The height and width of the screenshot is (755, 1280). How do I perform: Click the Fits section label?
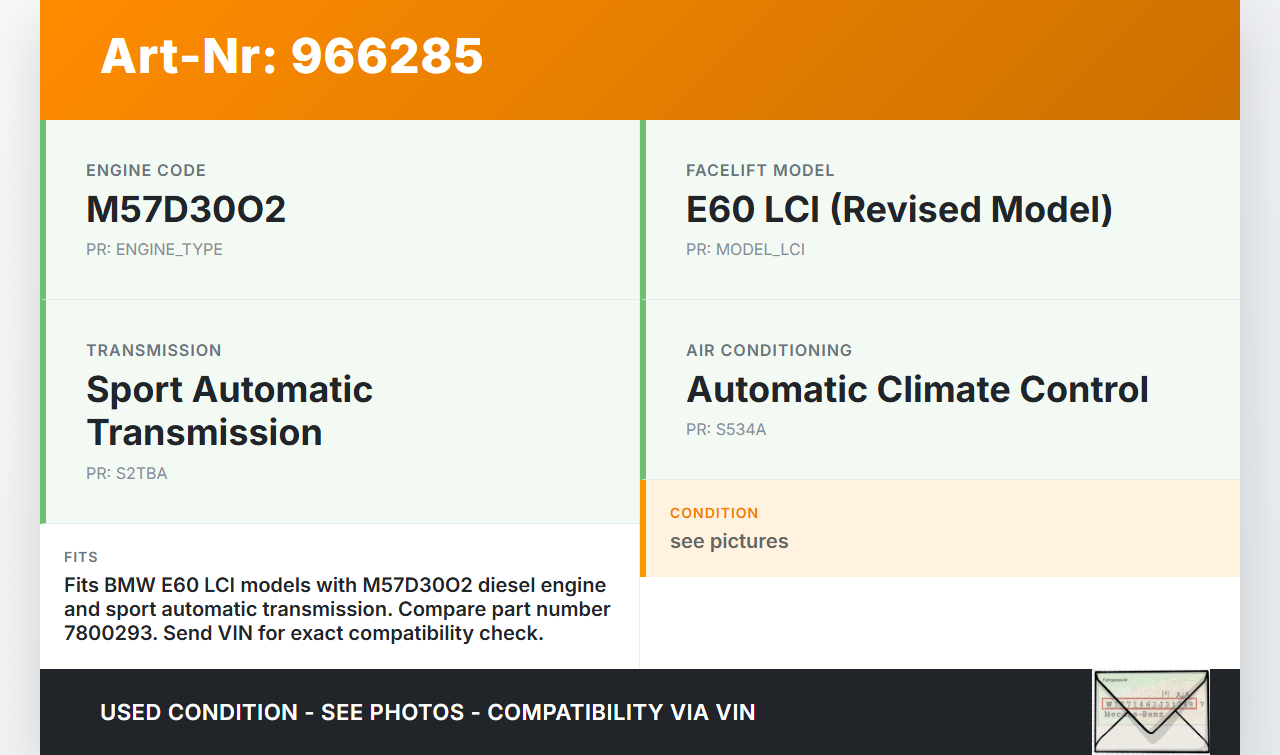coord(81,557)
